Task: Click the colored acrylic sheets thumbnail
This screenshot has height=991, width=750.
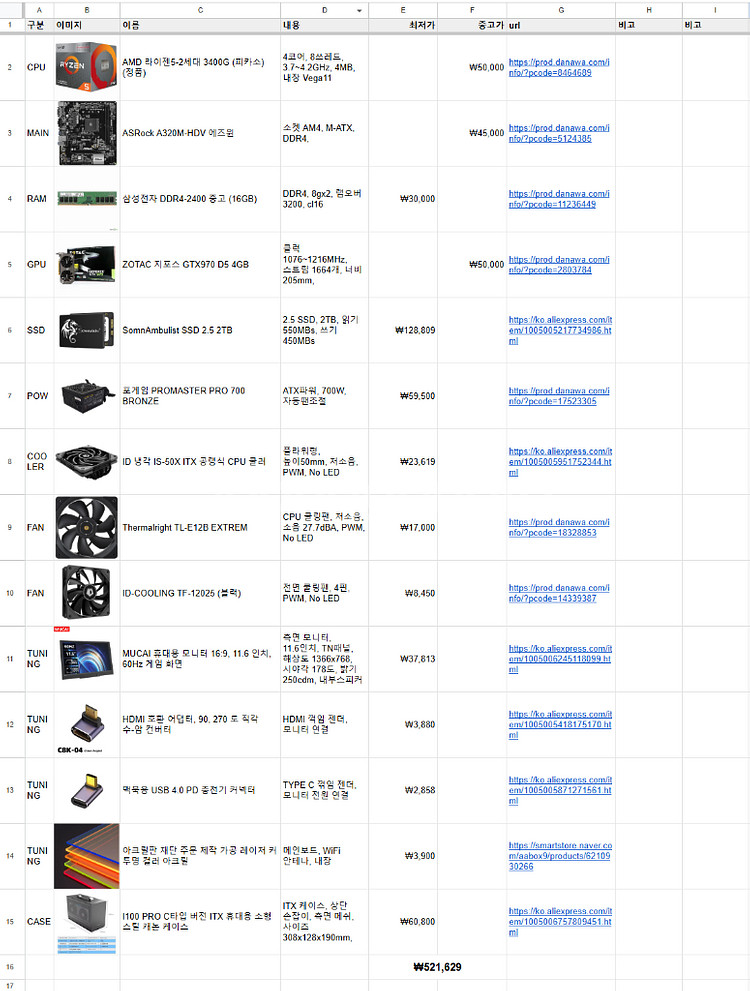Action: (87, 856)
